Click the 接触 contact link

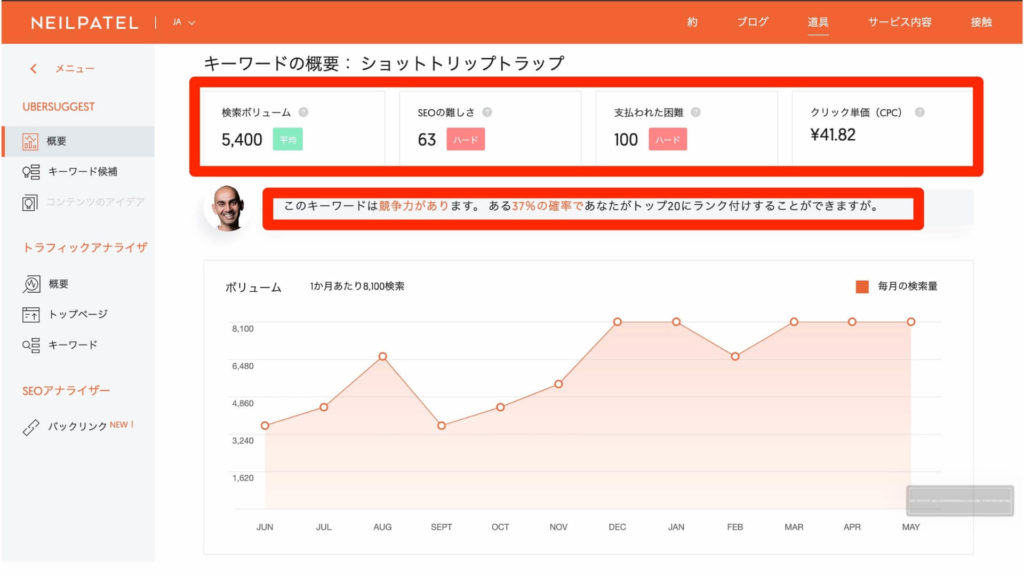[x=981, y=22]
